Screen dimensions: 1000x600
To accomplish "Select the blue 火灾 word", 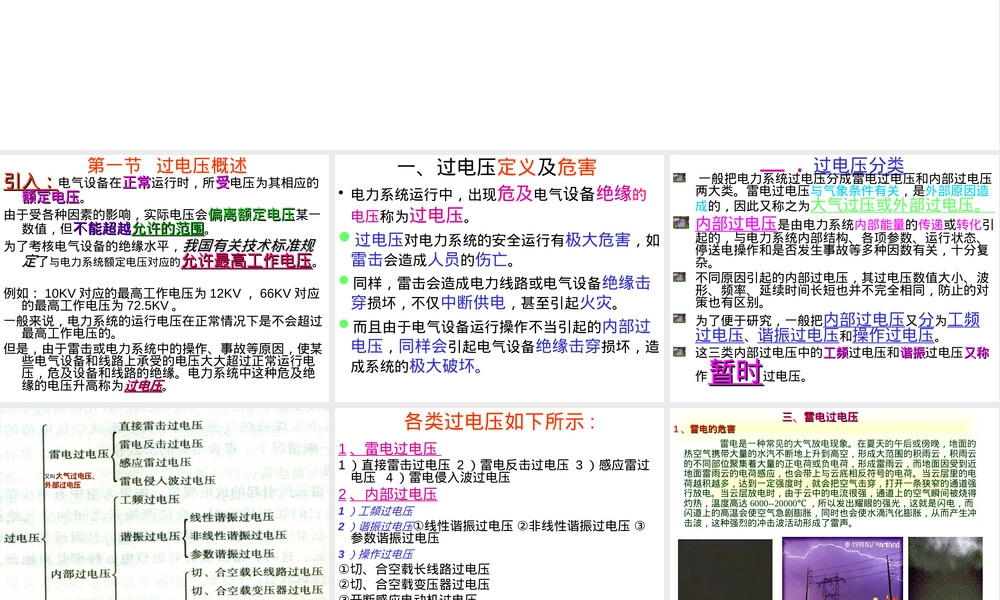I will coord(596,302).
